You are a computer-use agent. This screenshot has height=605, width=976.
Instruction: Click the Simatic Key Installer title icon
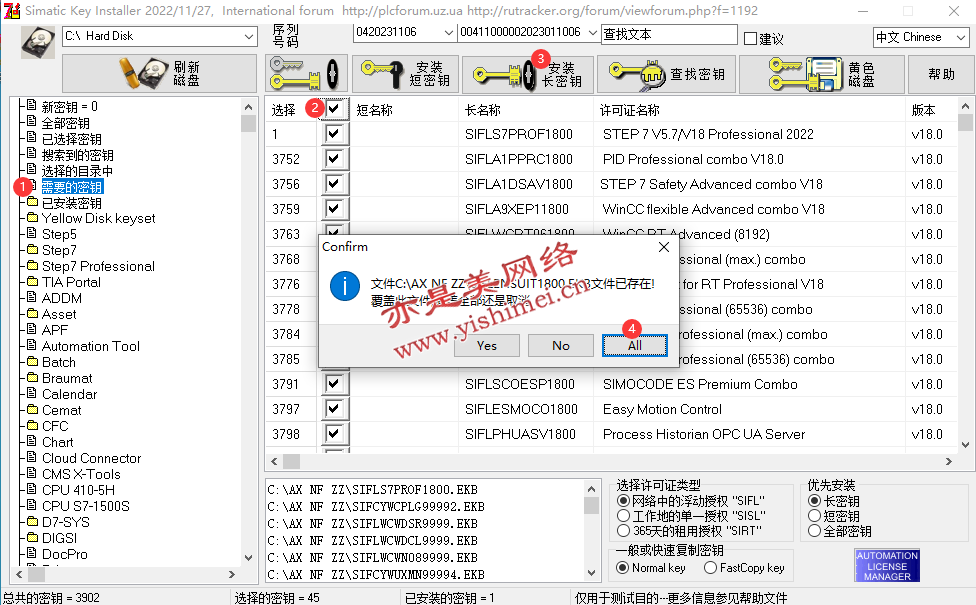tap(12, 11)
